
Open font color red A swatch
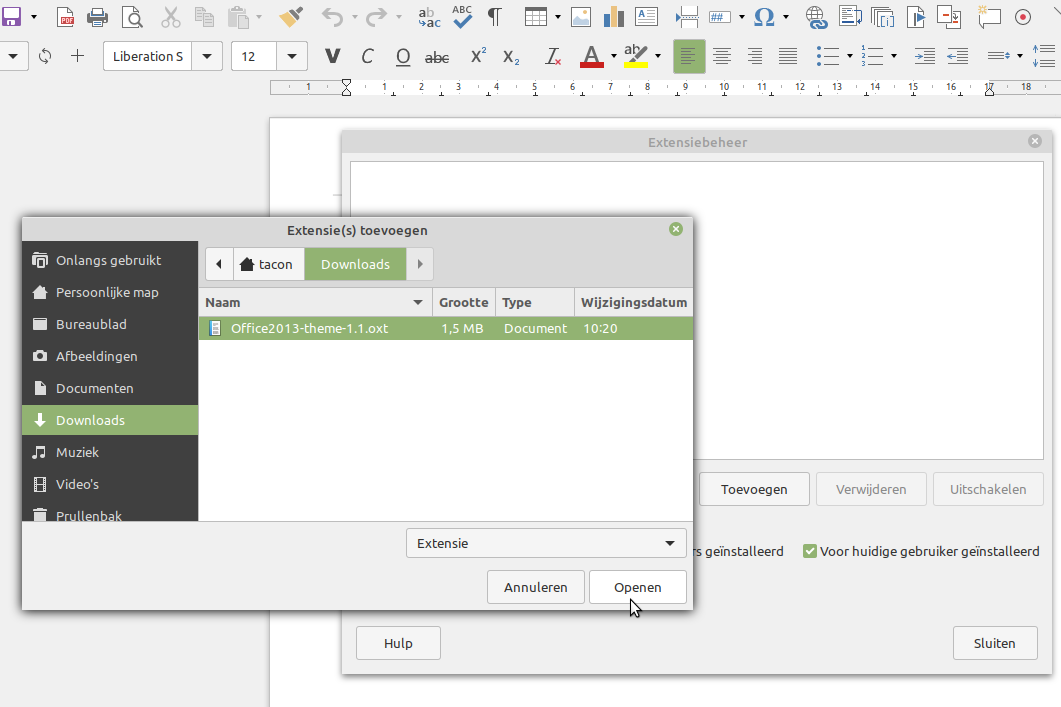pos(591,56)
